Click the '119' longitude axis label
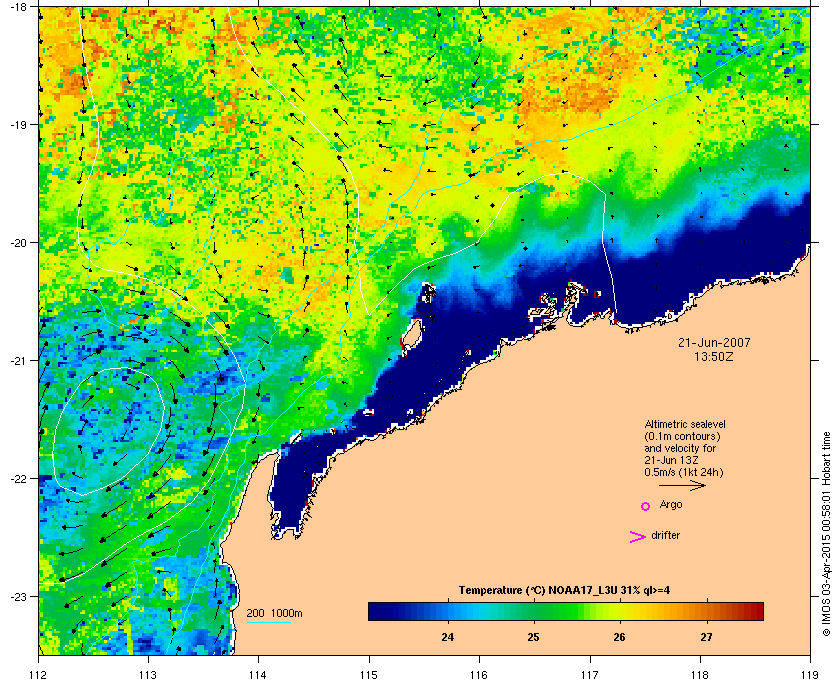Viewport: 840px width, 680px height. click(x=810, y=675)
